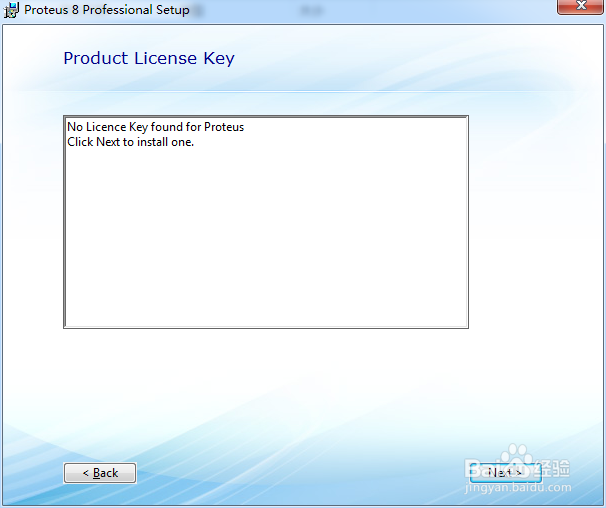606x508 pixels.
Task: Click the word 'Key' in the heading
Action: pyautogui.click(x=219, y=59)
